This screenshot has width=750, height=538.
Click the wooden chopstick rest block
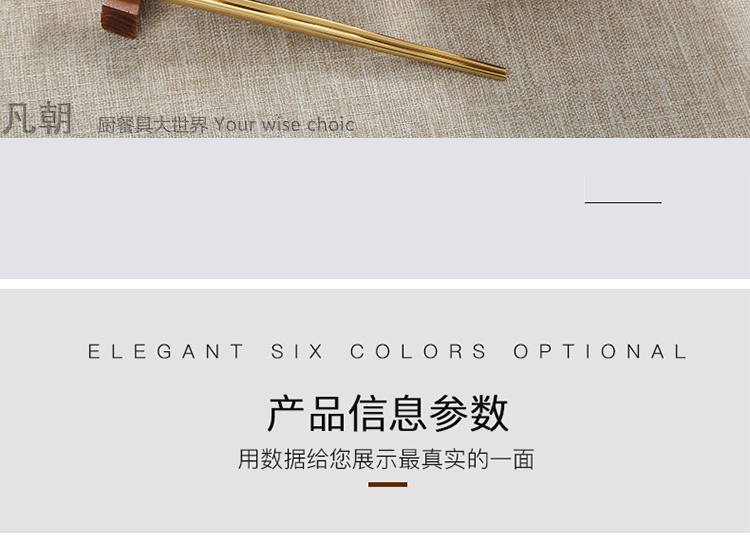coord(121,17)
